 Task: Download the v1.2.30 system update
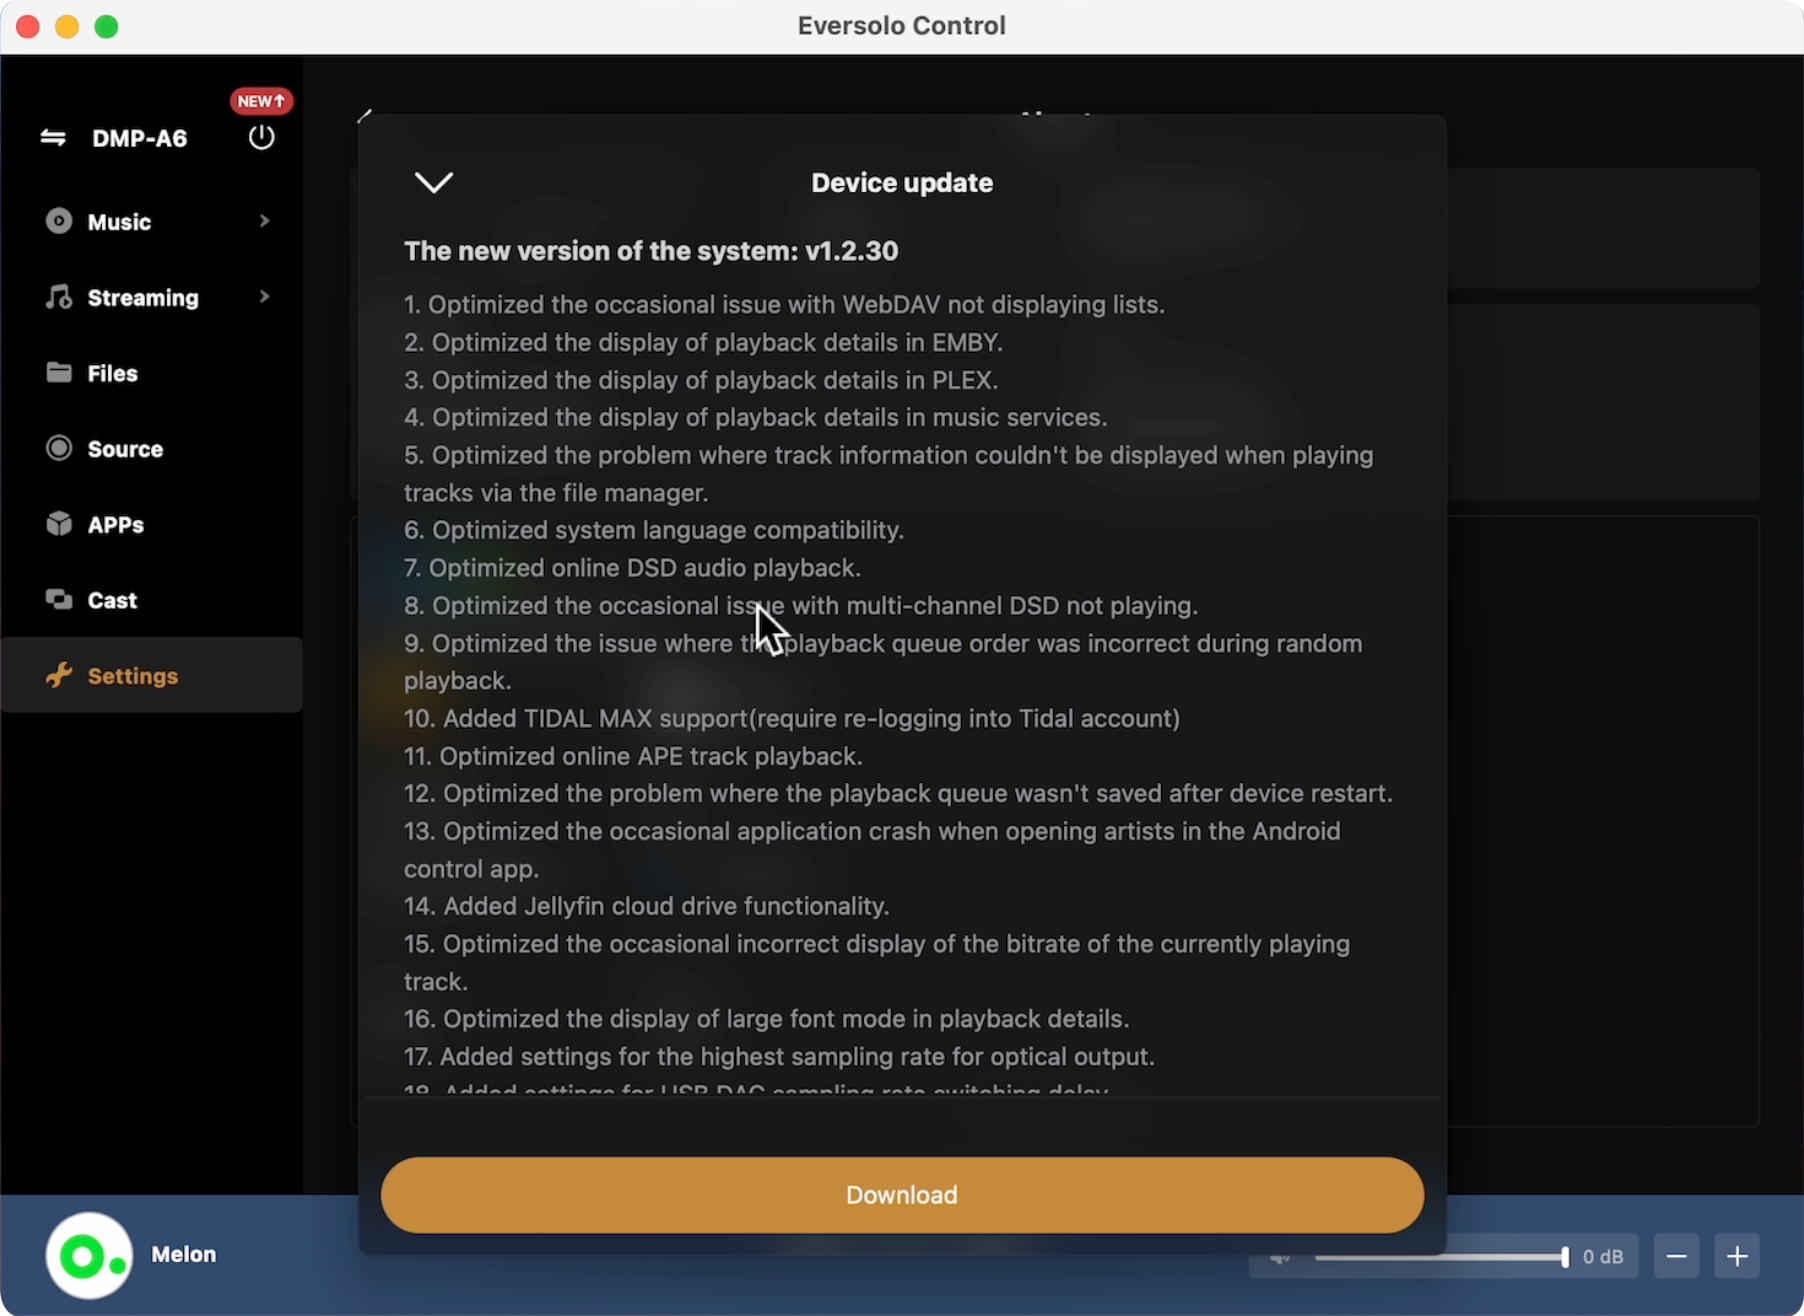tap(902, 1195)
